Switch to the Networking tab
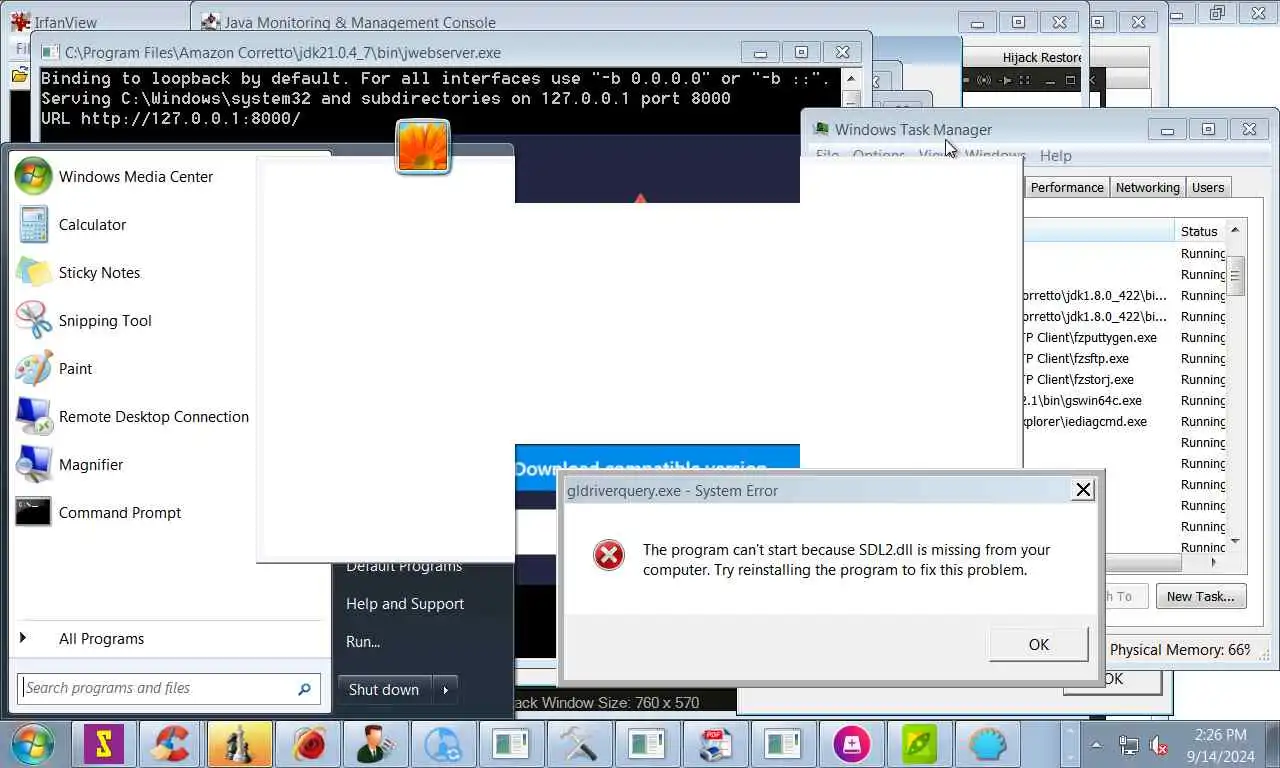Viewport: 1280px width, 768px height. point(1147,187)
